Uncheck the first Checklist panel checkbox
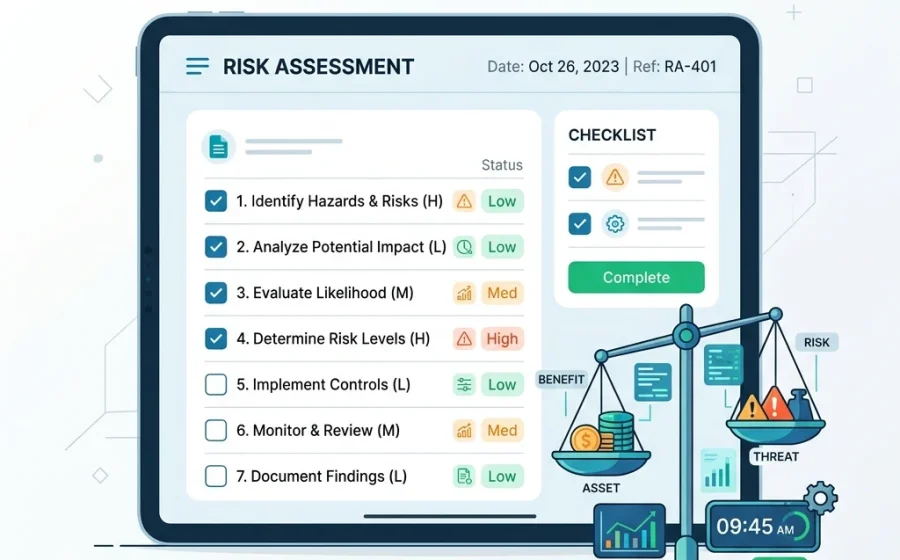 point(580,177)
